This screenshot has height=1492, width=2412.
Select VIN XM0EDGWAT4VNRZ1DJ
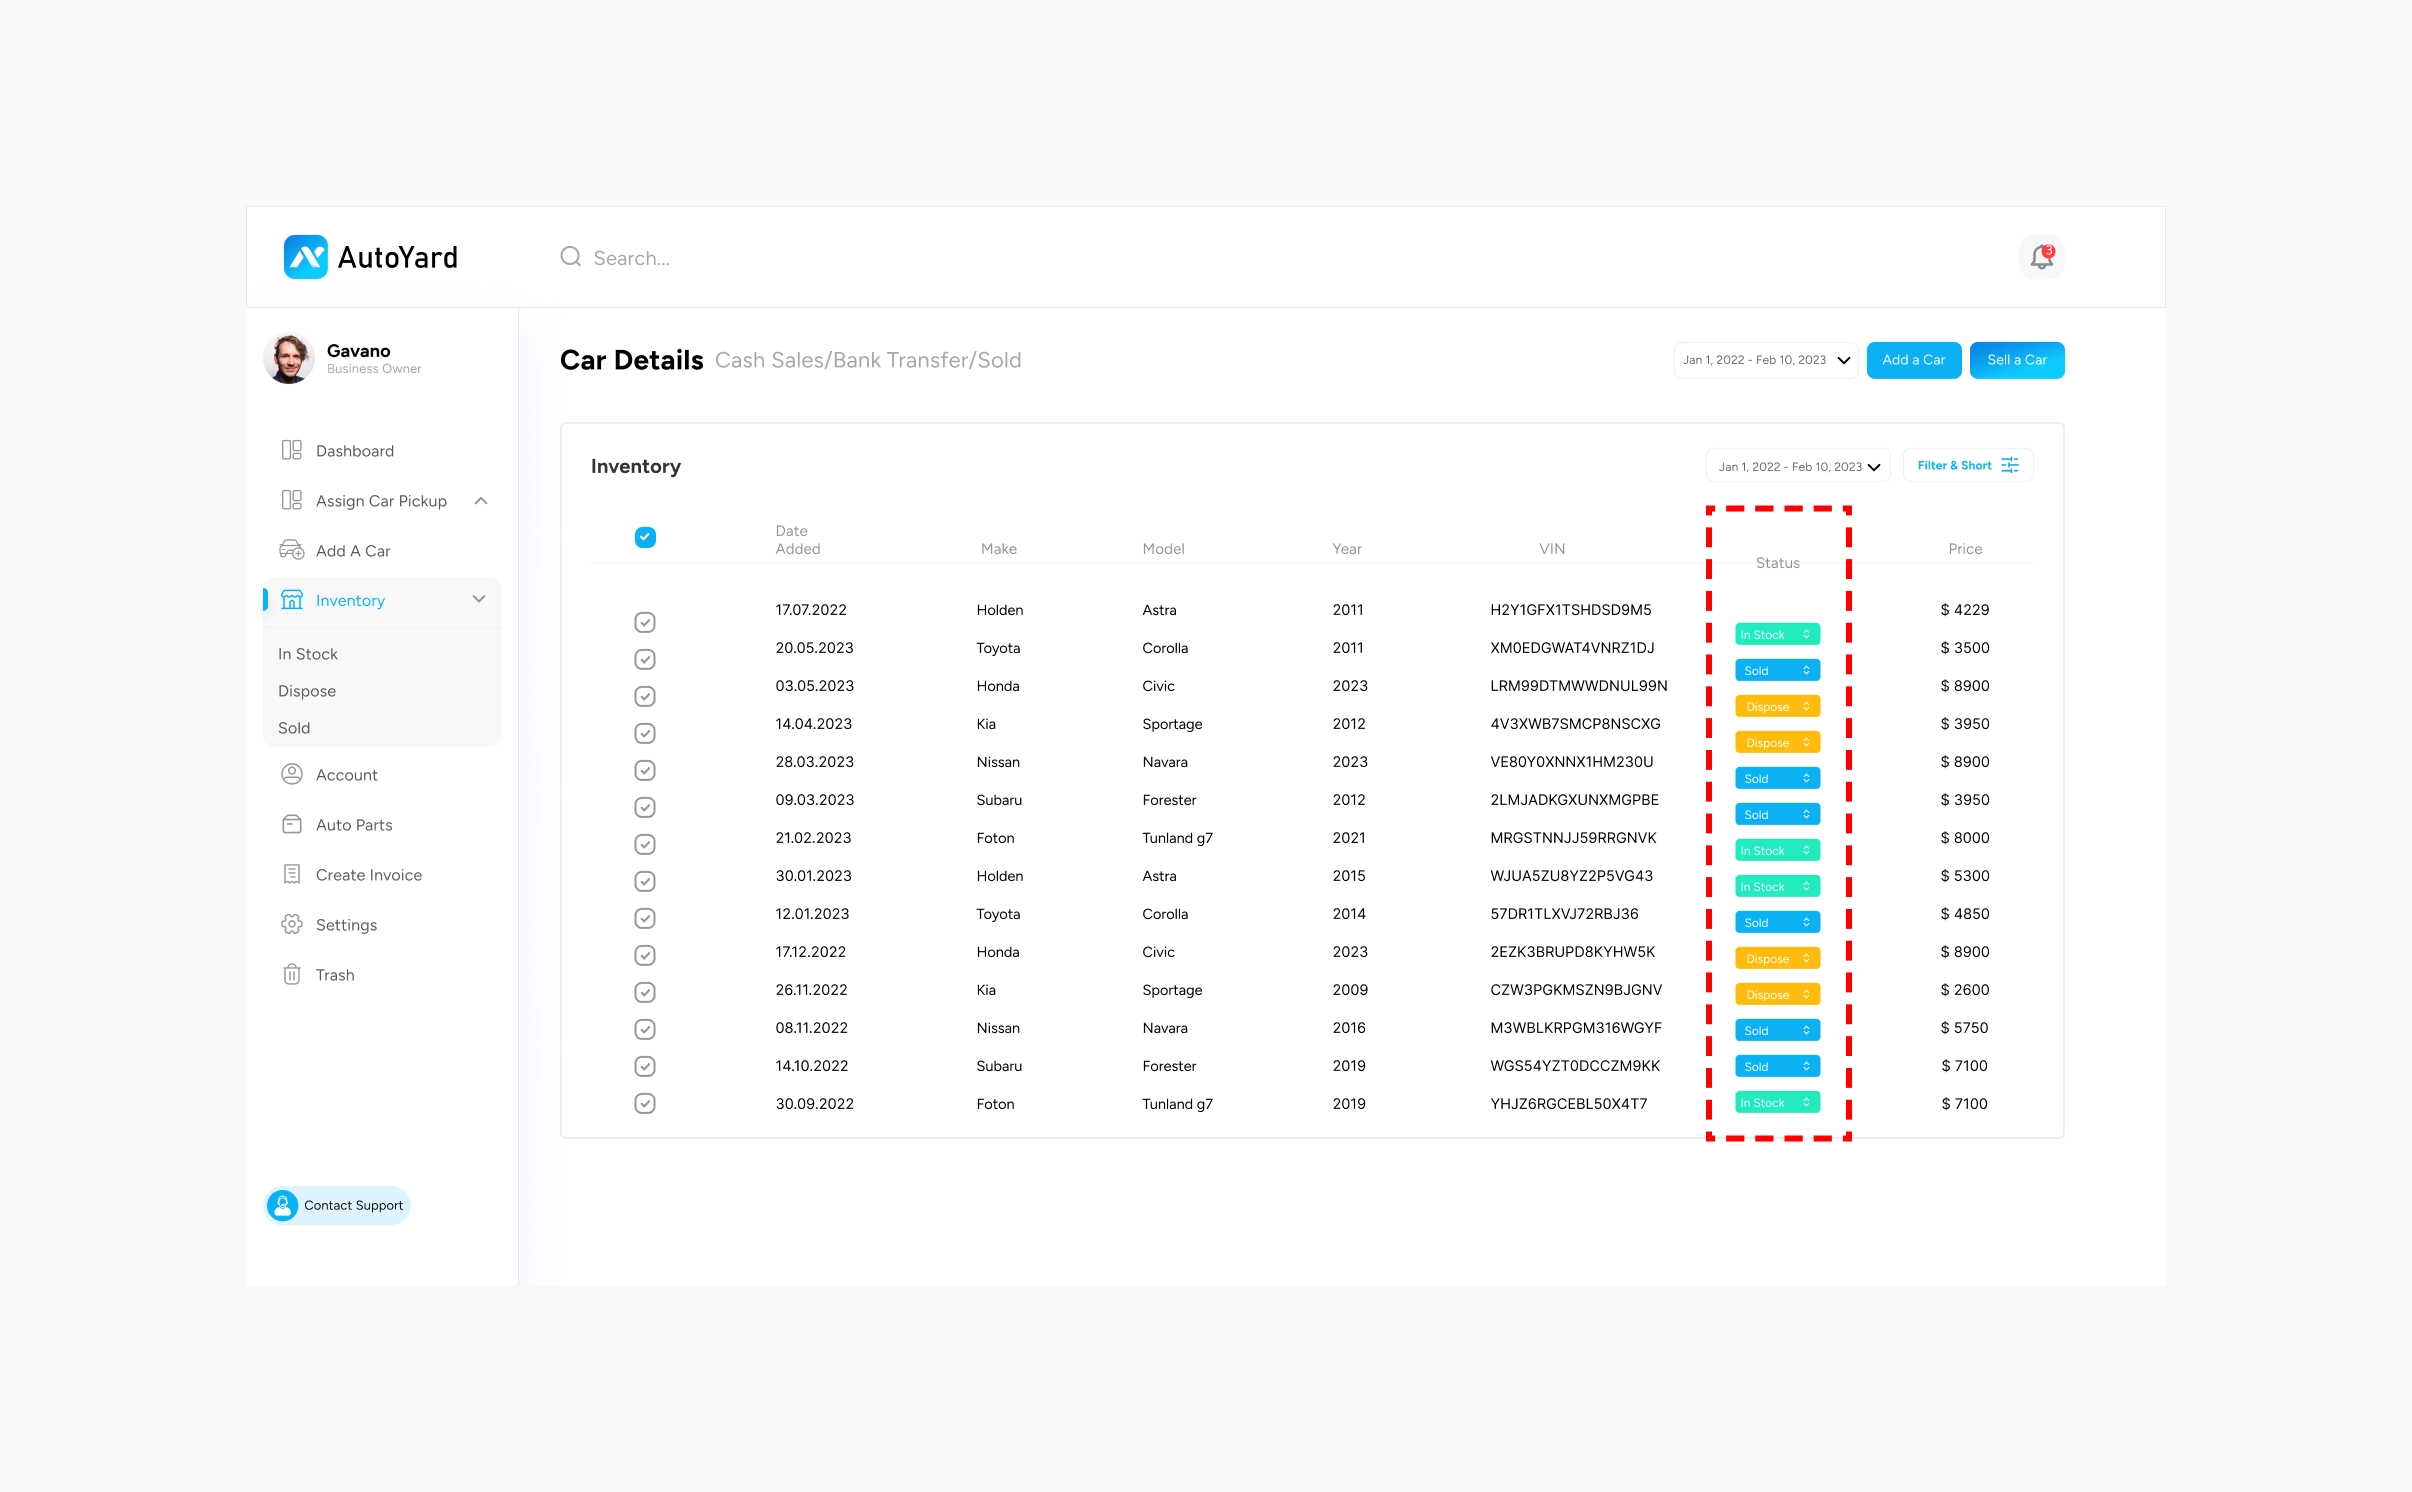pyautogui.click(x=1571, y=648)
